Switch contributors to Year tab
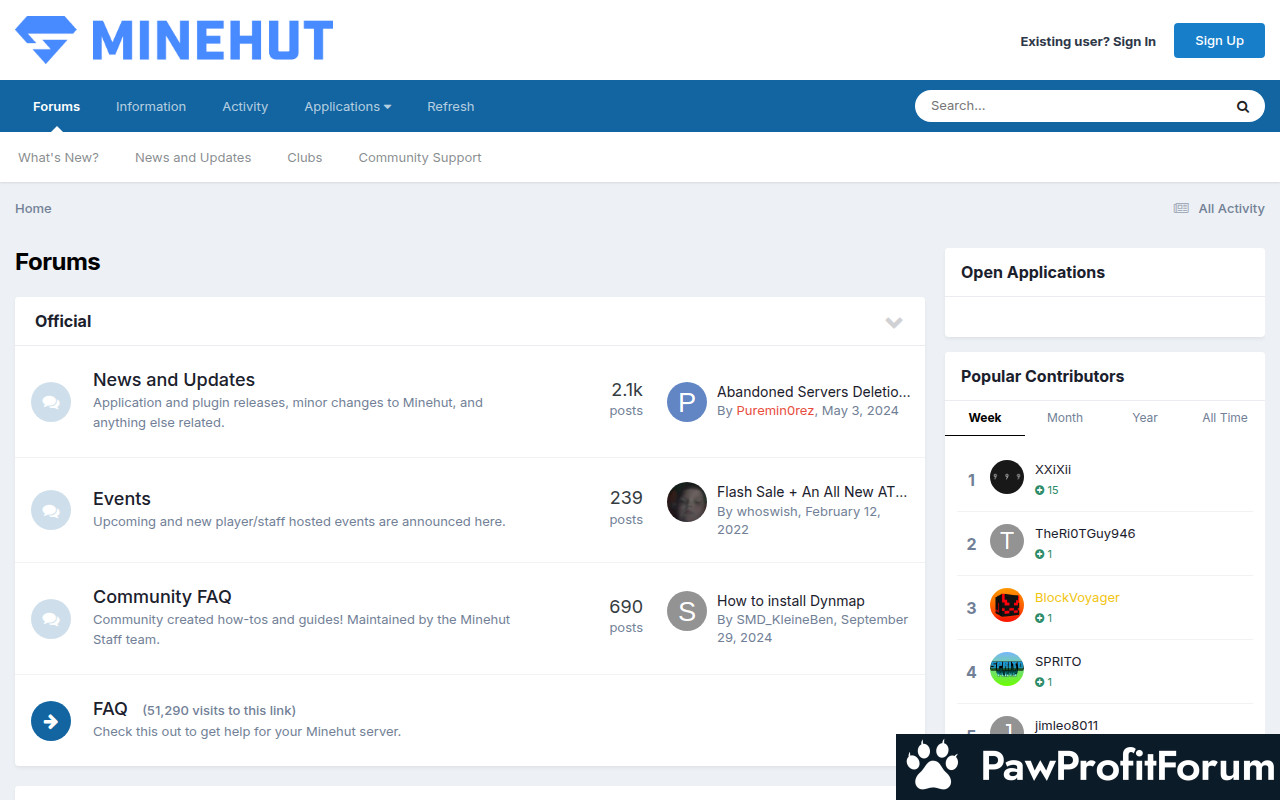 [x=1145, y=418]
